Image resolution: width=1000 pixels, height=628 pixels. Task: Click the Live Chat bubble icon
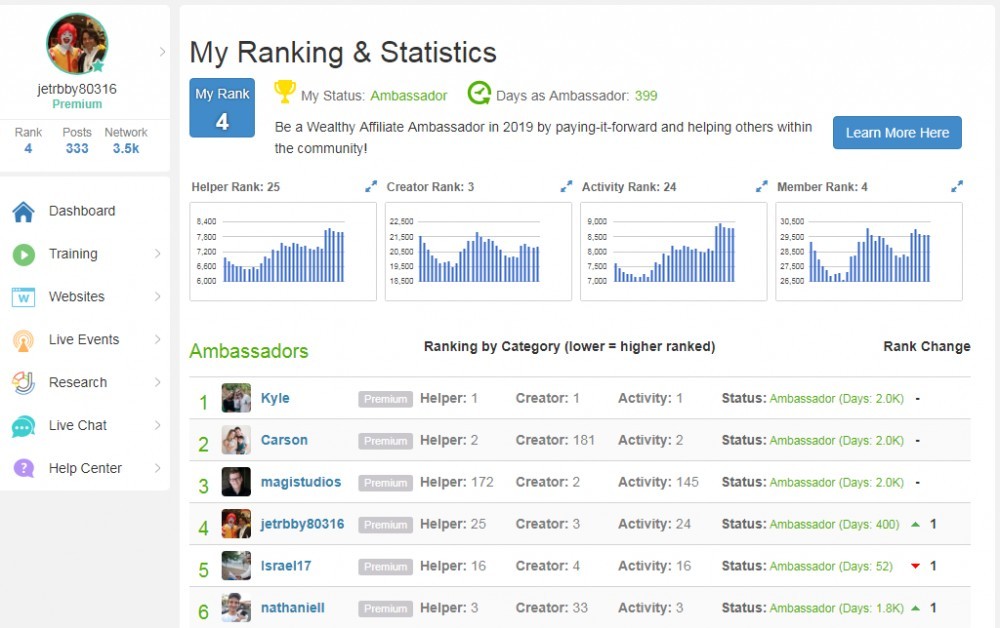point(24,426)
